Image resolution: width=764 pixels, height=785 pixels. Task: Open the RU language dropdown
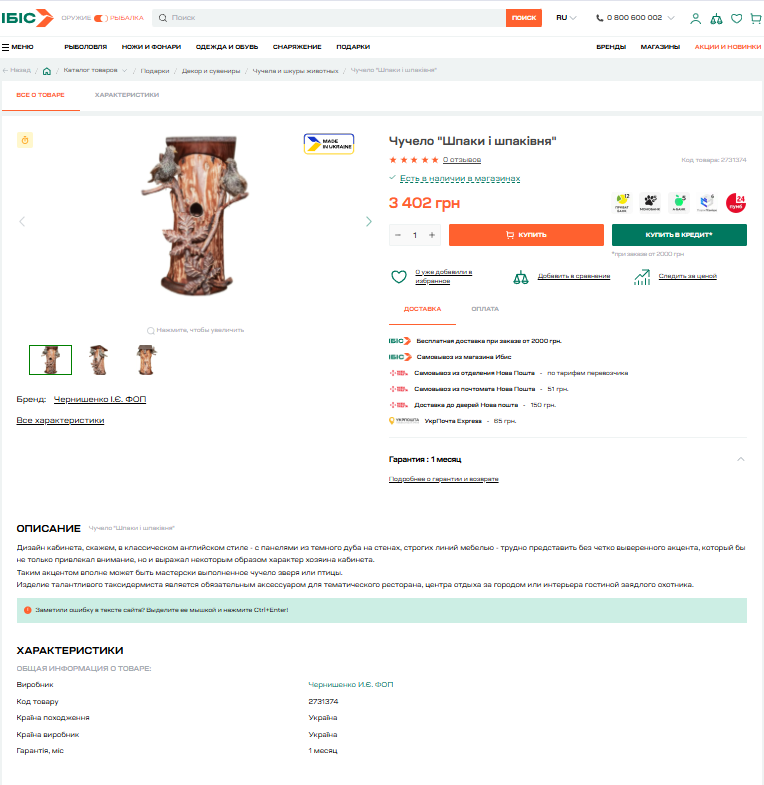566,18
